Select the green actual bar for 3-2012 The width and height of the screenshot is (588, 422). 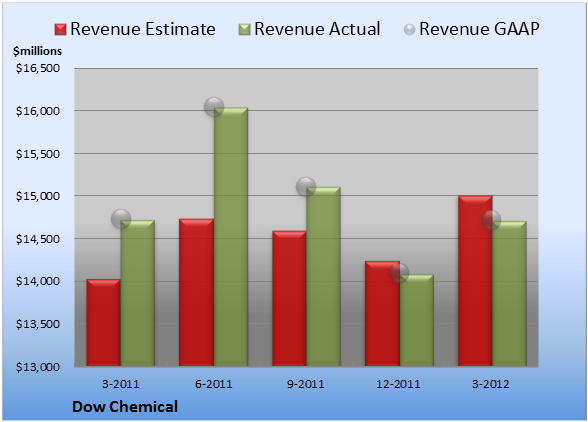[x=509, y=294]
